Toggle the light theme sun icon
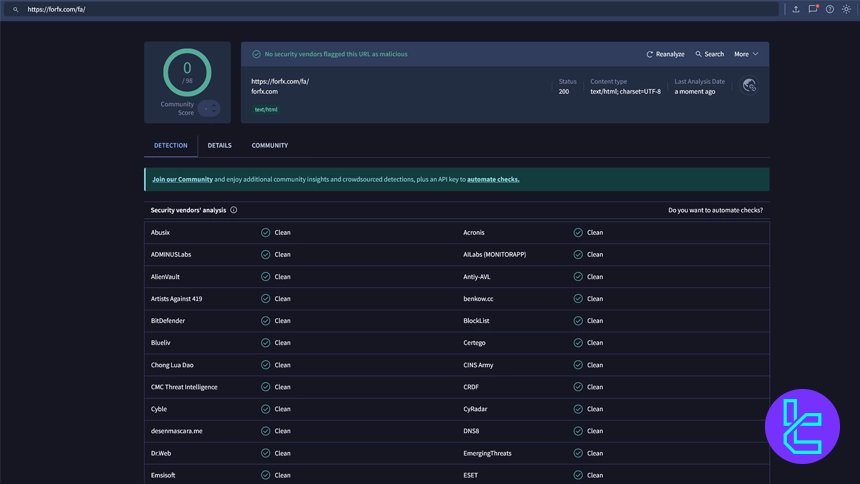860x484 pixels. click(x=846, y=9)
